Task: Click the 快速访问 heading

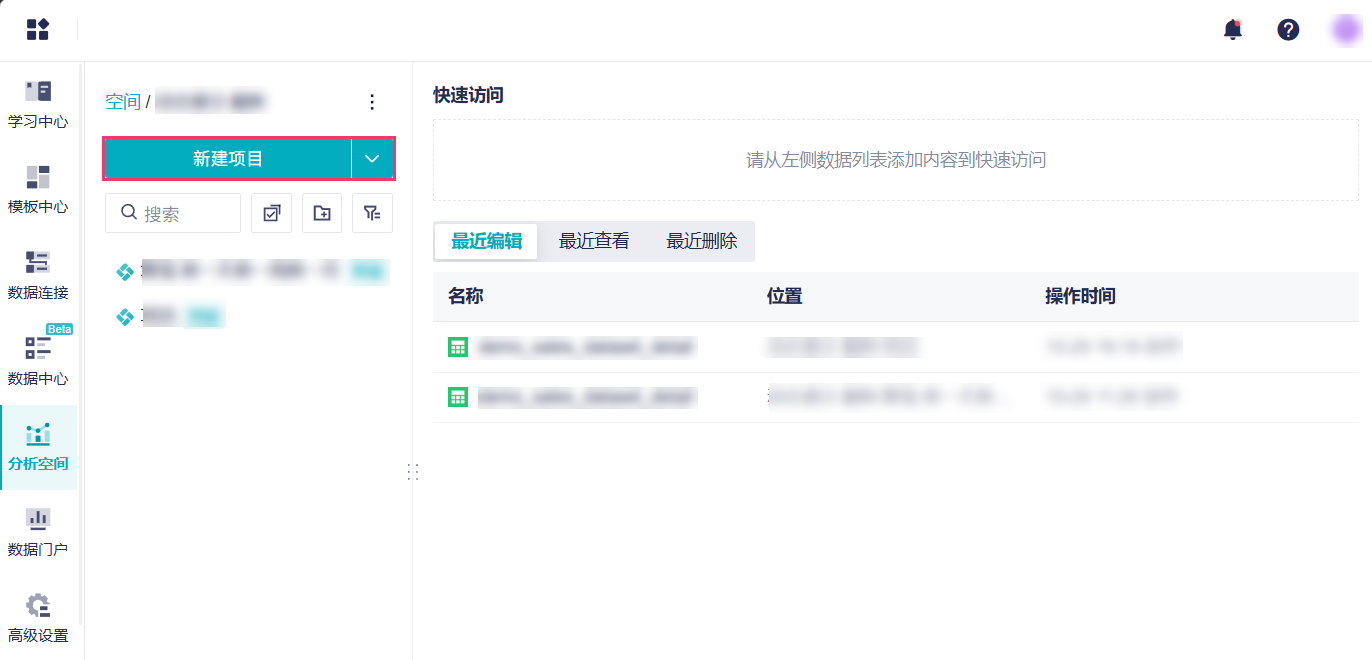Action: click(468, 95)
